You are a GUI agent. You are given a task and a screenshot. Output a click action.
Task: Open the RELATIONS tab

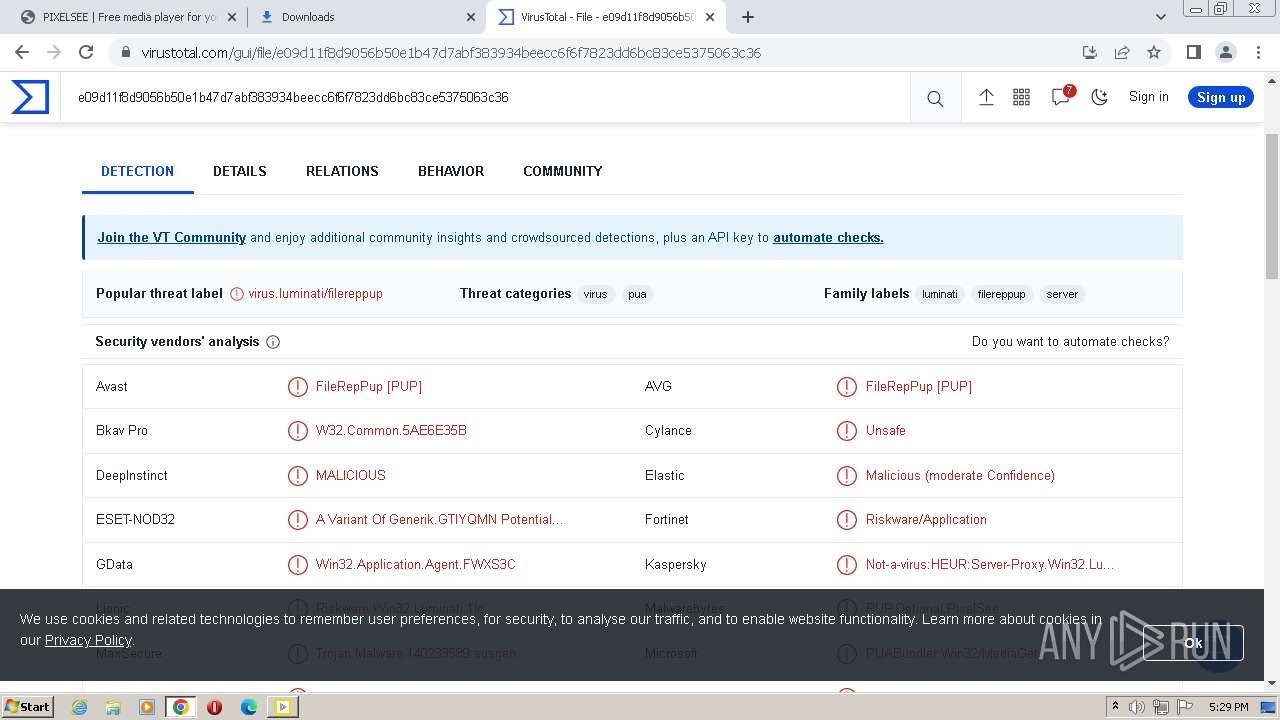point(342,171)
